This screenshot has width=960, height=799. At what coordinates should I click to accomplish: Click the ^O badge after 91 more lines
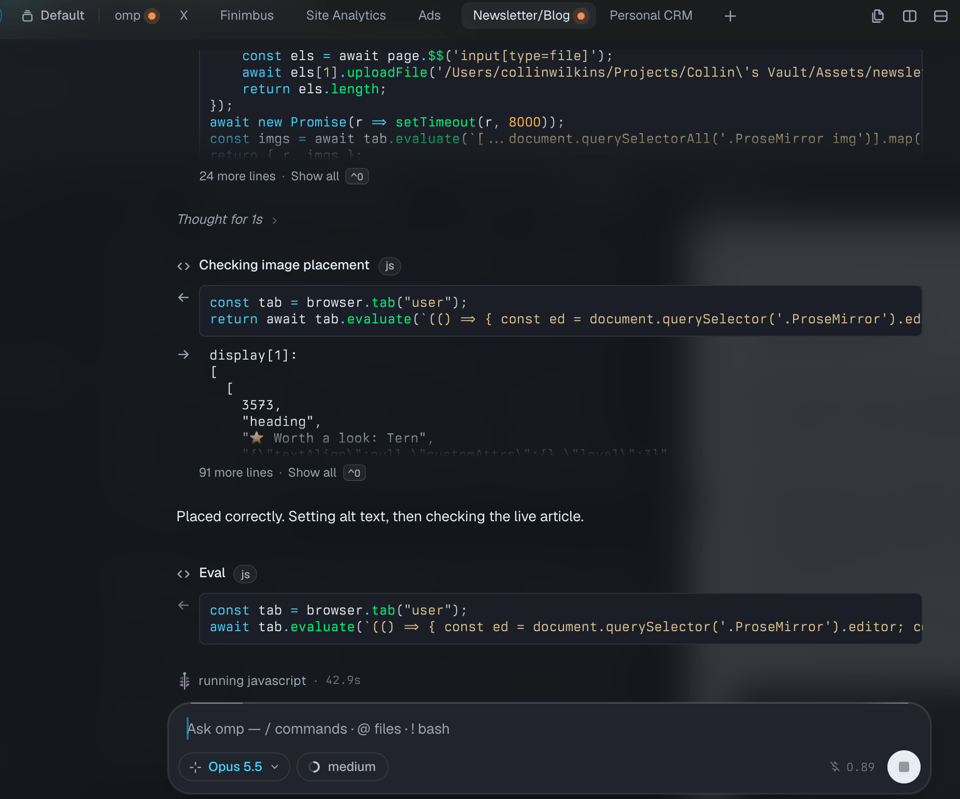point(354,473)
